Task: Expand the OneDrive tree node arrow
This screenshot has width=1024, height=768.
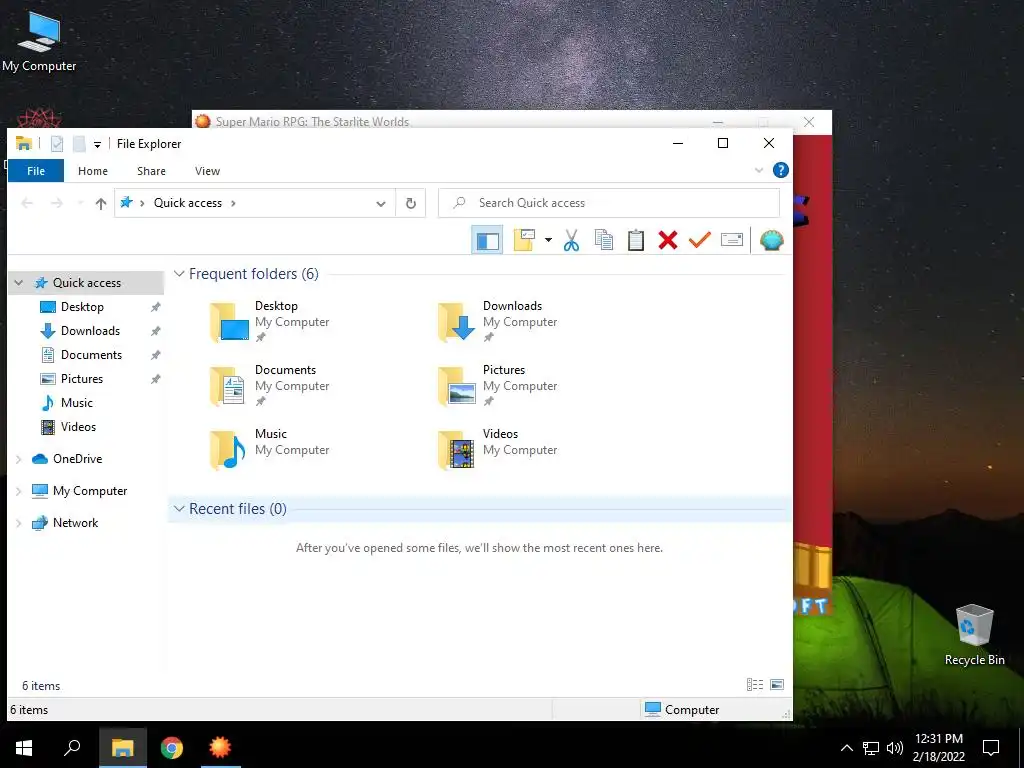Action: click(19, 459)
